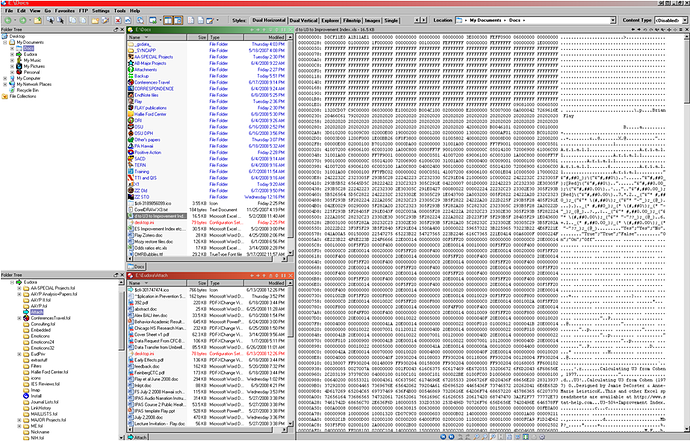Switch to Dual Horizontal style
The height and width of the screenshot is (441, 690).
point(268,20)
